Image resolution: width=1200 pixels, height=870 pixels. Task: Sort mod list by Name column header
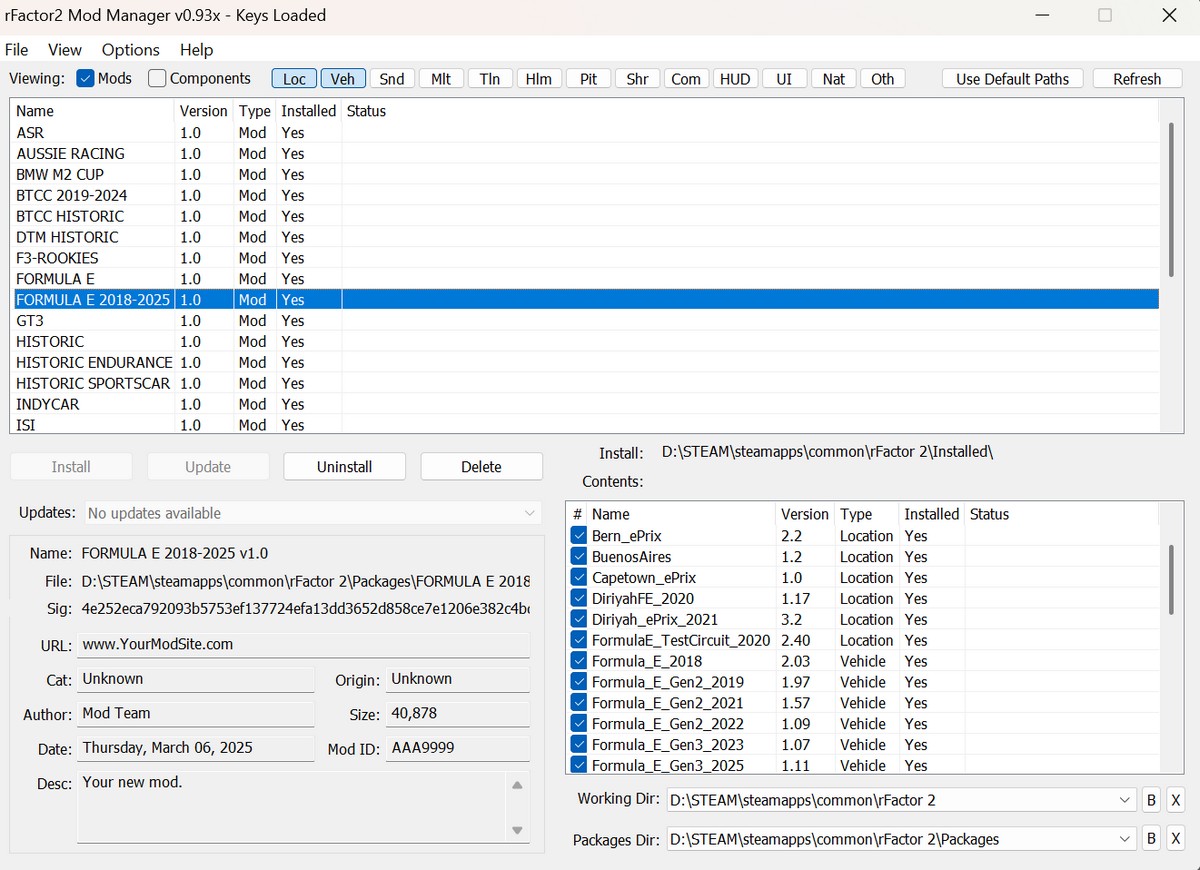92,111
